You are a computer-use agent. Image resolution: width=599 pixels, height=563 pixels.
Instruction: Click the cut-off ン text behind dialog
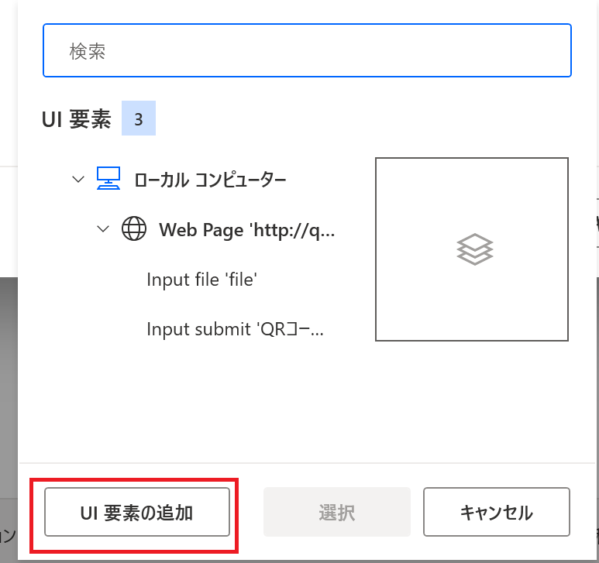click(x=7, y=535)
